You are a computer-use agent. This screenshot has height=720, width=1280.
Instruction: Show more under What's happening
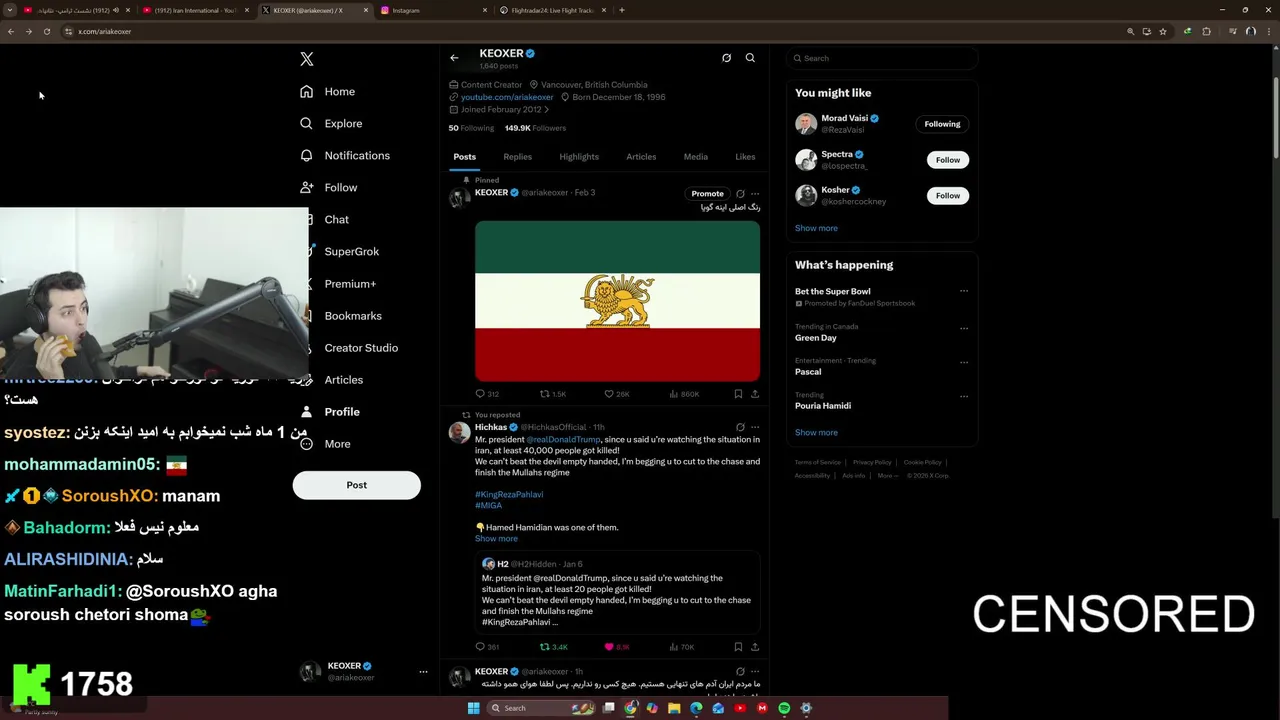point(816,433)
